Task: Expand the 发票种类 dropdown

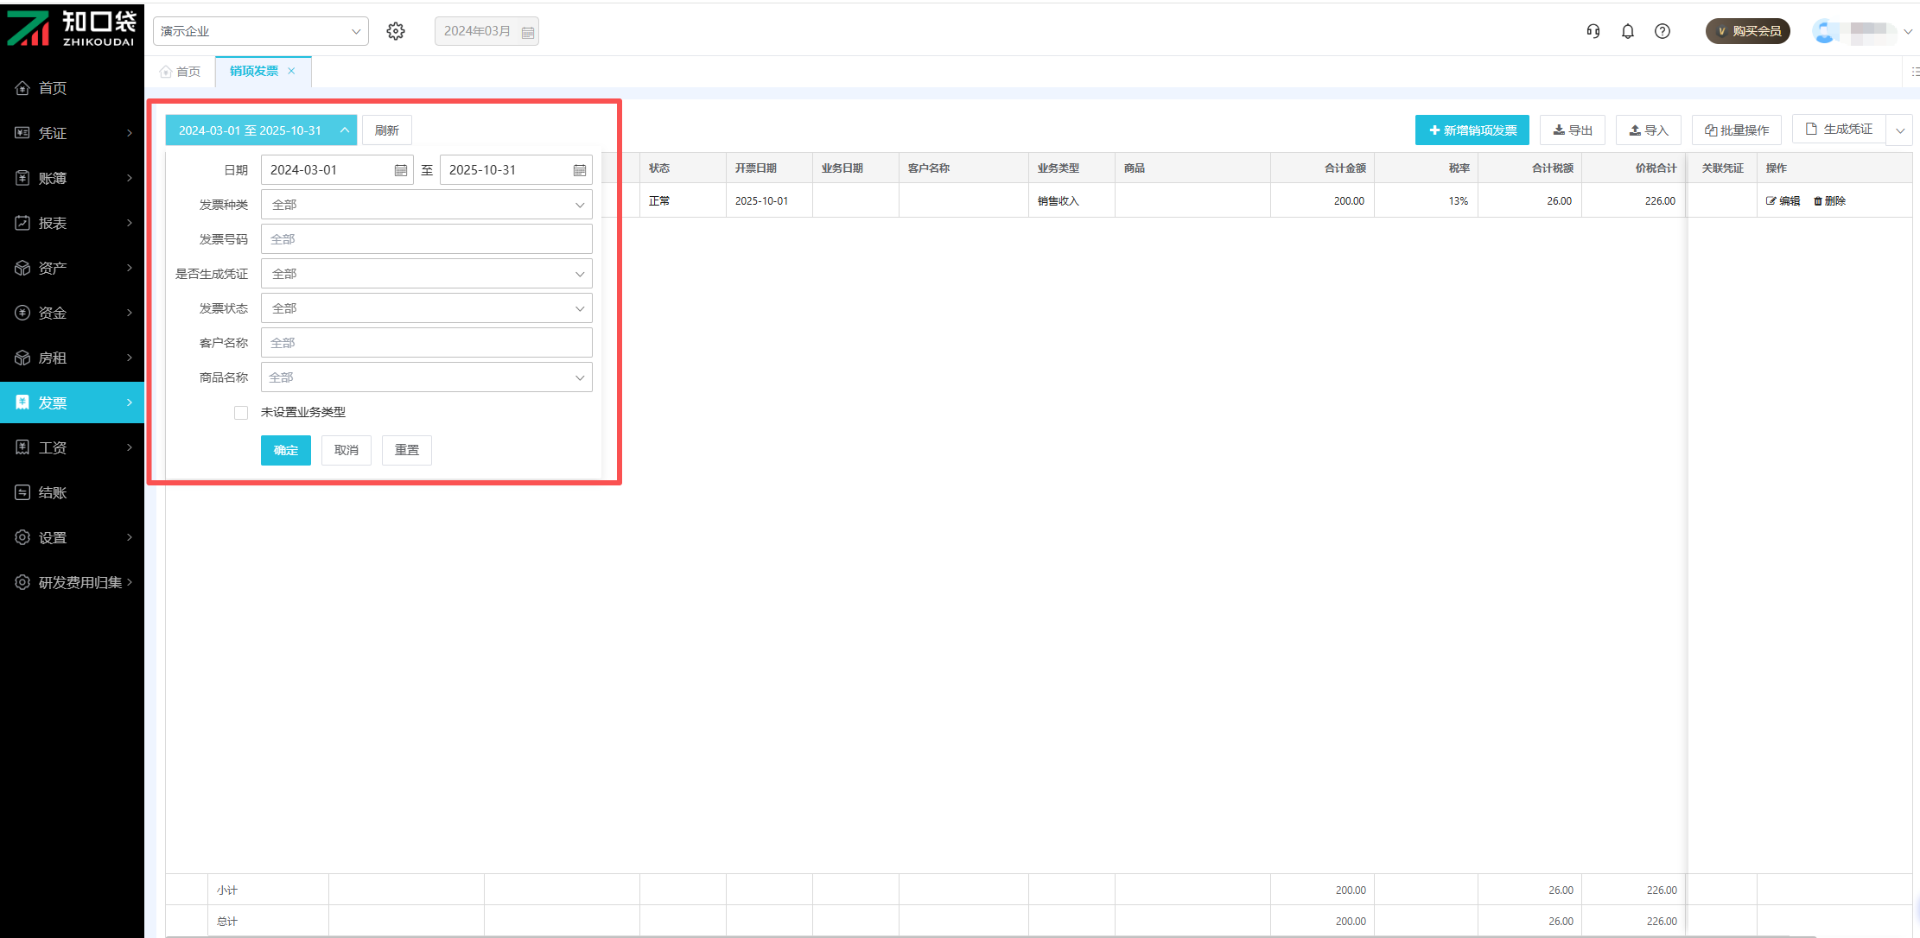Action: 426,205
